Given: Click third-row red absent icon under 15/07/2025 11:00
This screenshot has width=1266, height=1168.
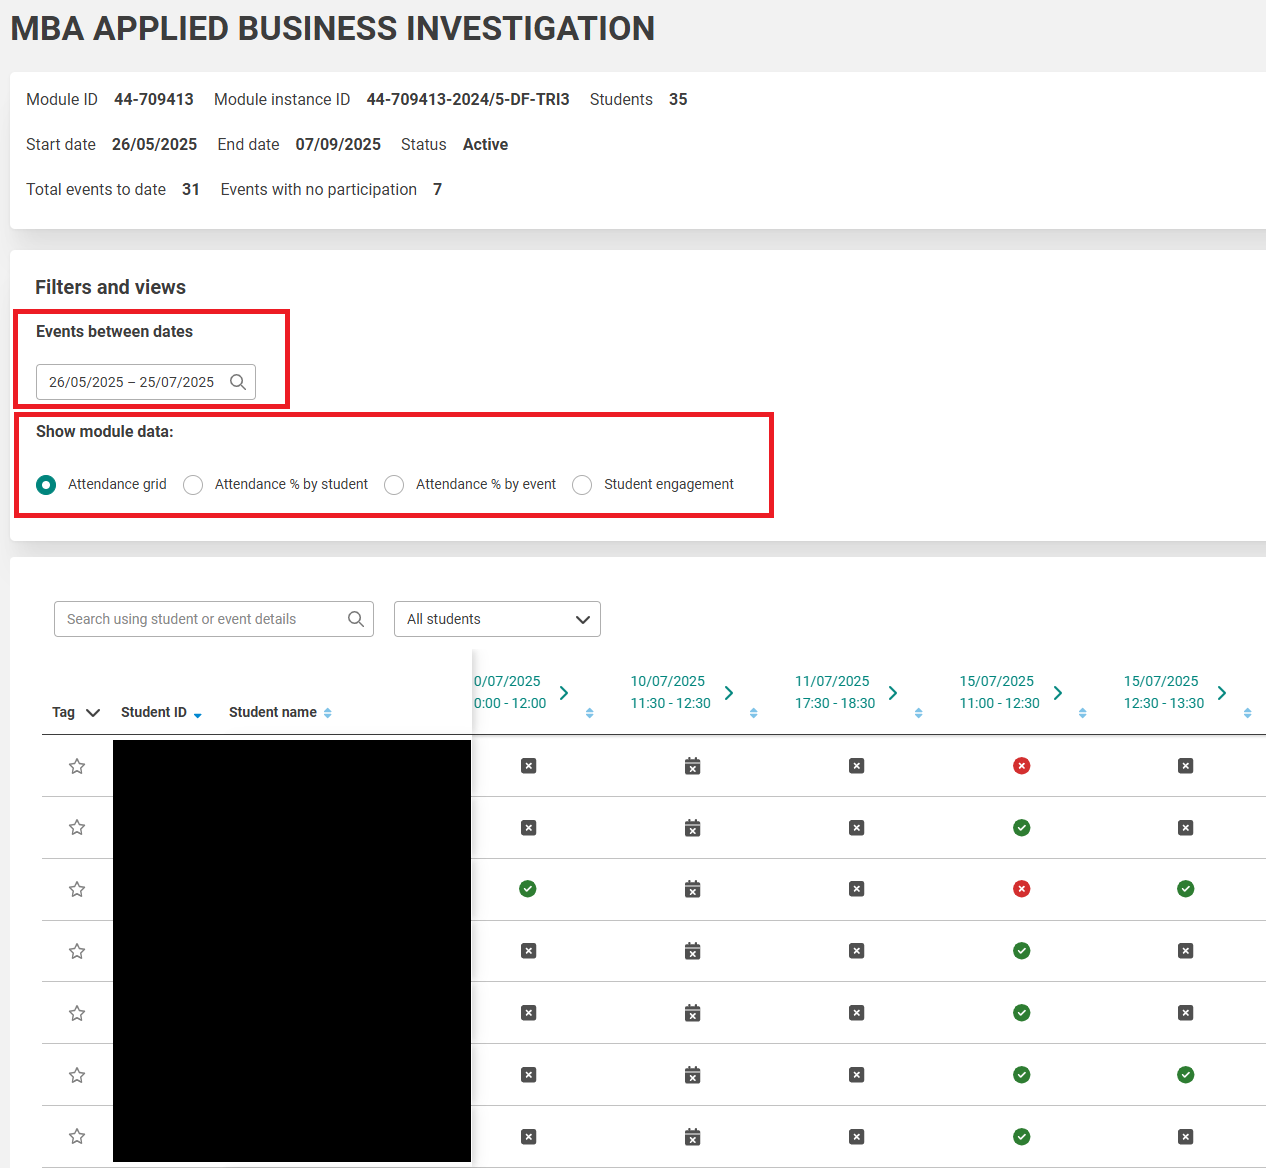Looking at the screenshot, I should [x=1021, y=889].
